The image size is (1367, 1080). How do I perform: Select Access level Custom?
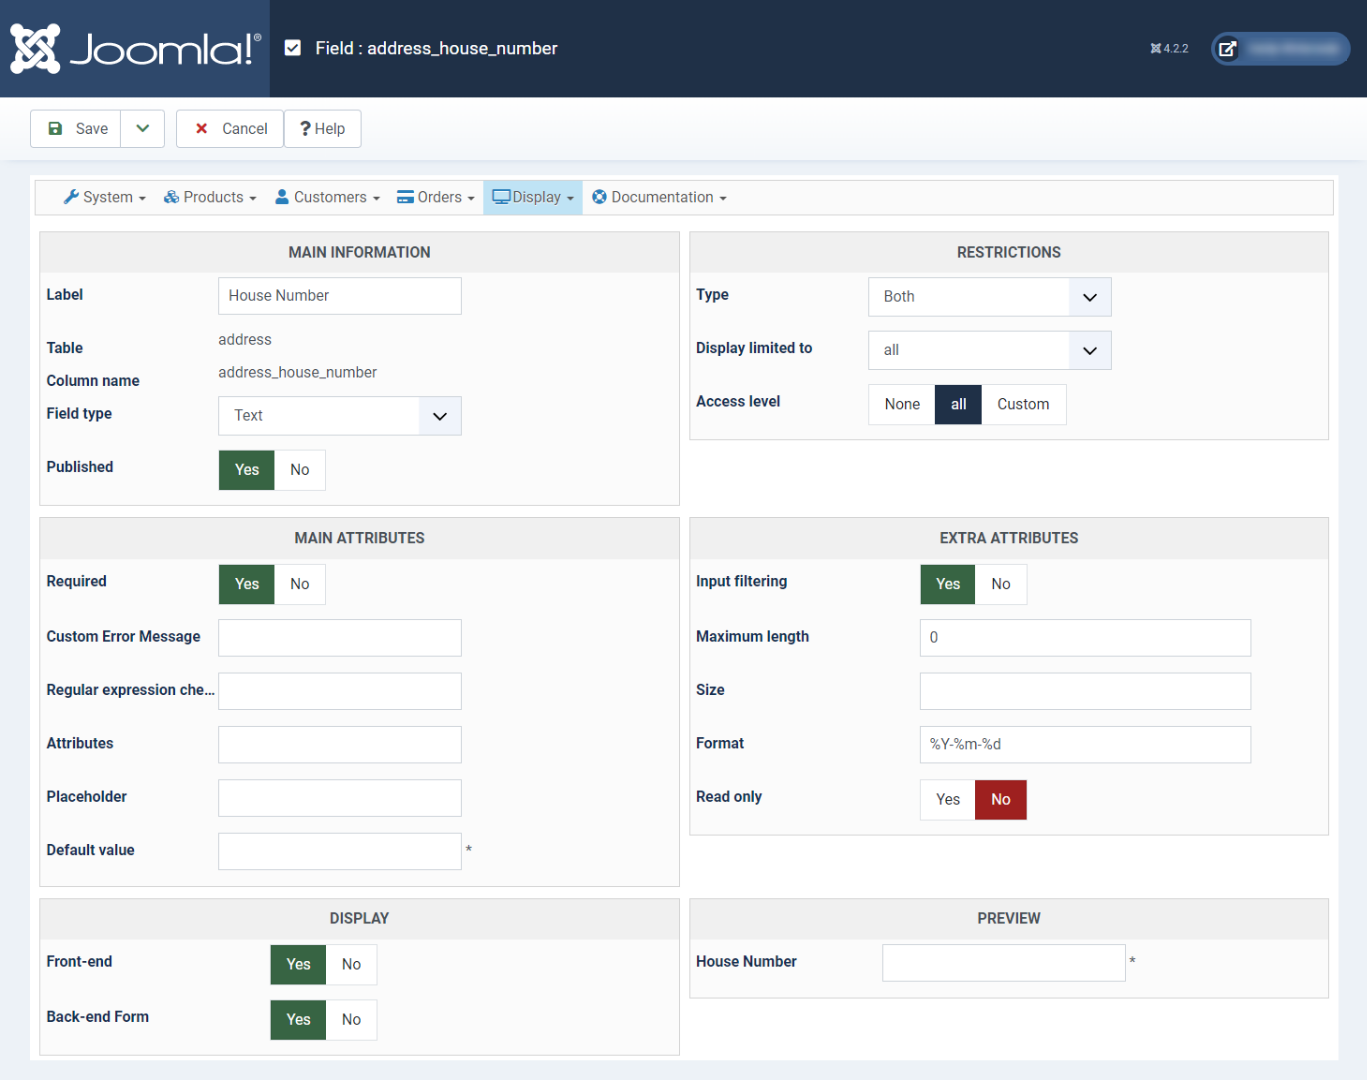click(1023, 404)
